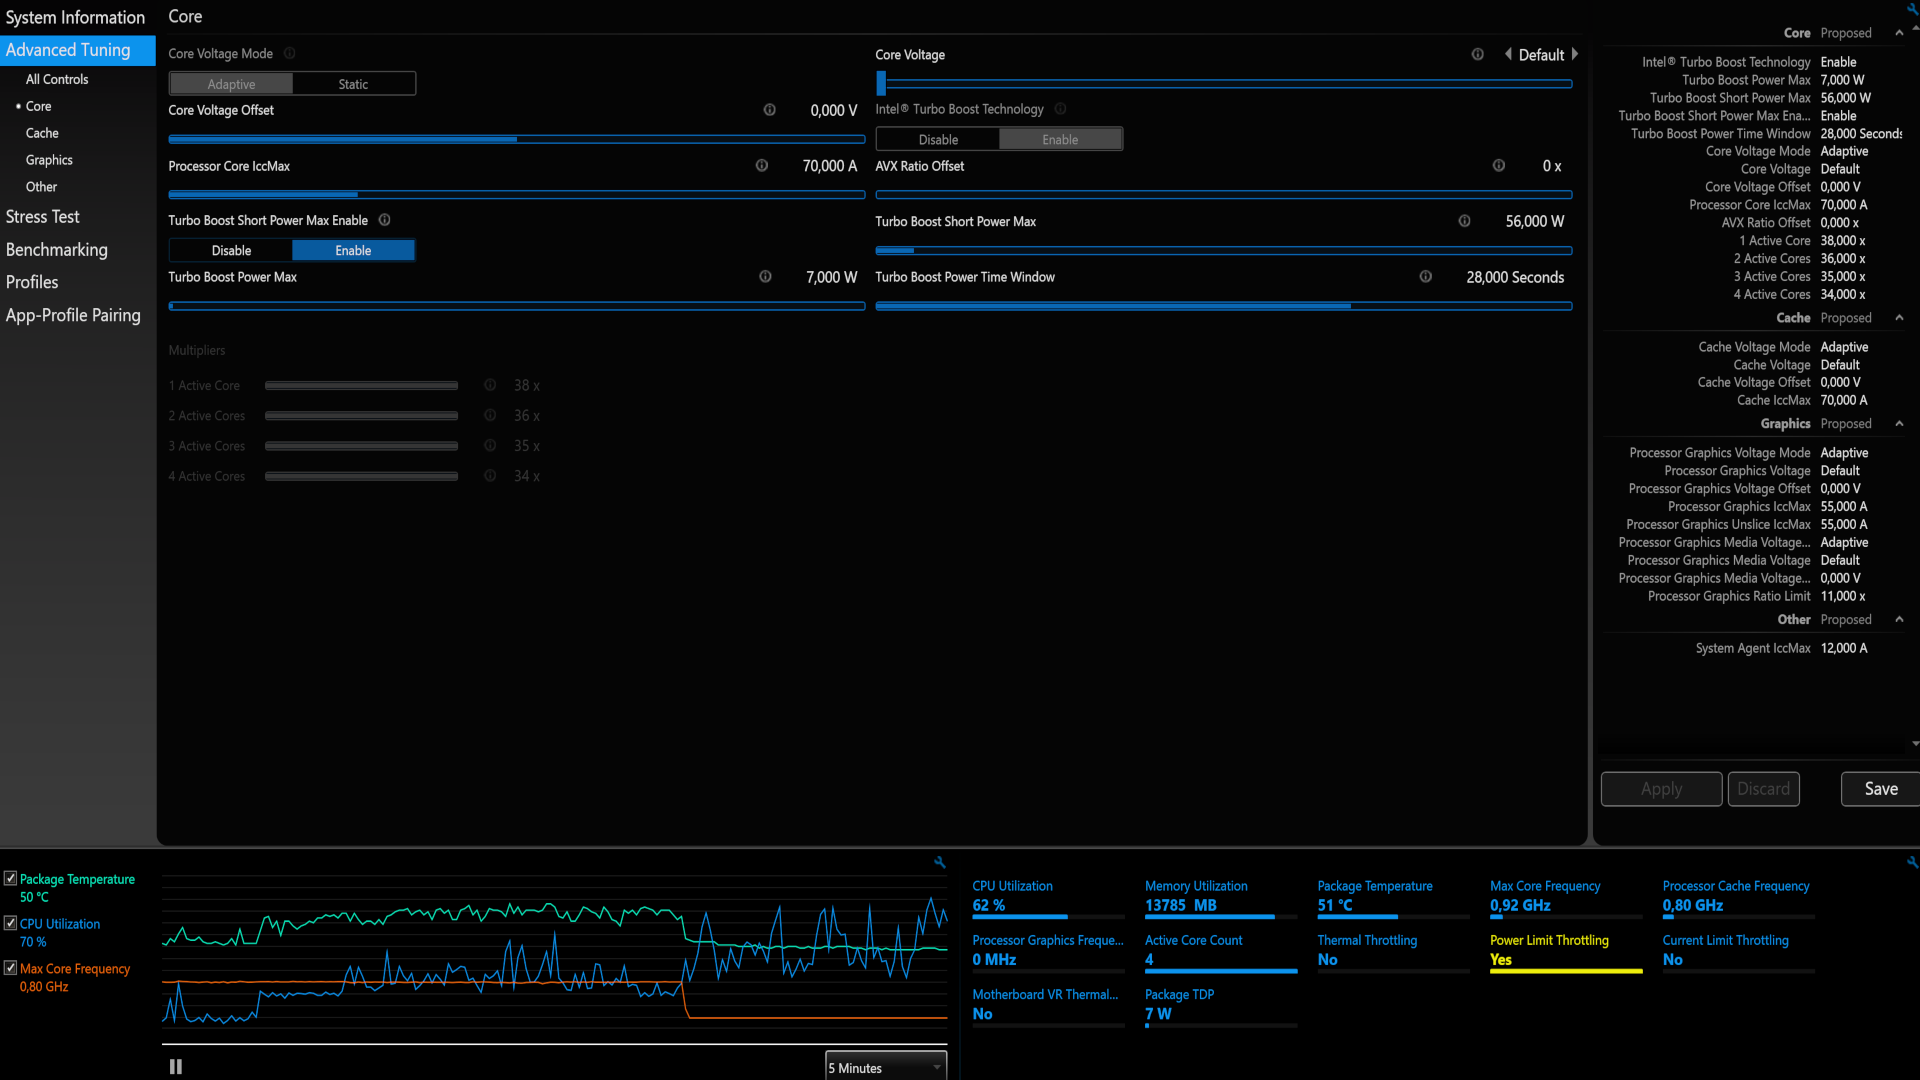Click right arrow next to Core Voltage Default
The width and height of the screenshot is (1920, 1080).
[1574, 55]
